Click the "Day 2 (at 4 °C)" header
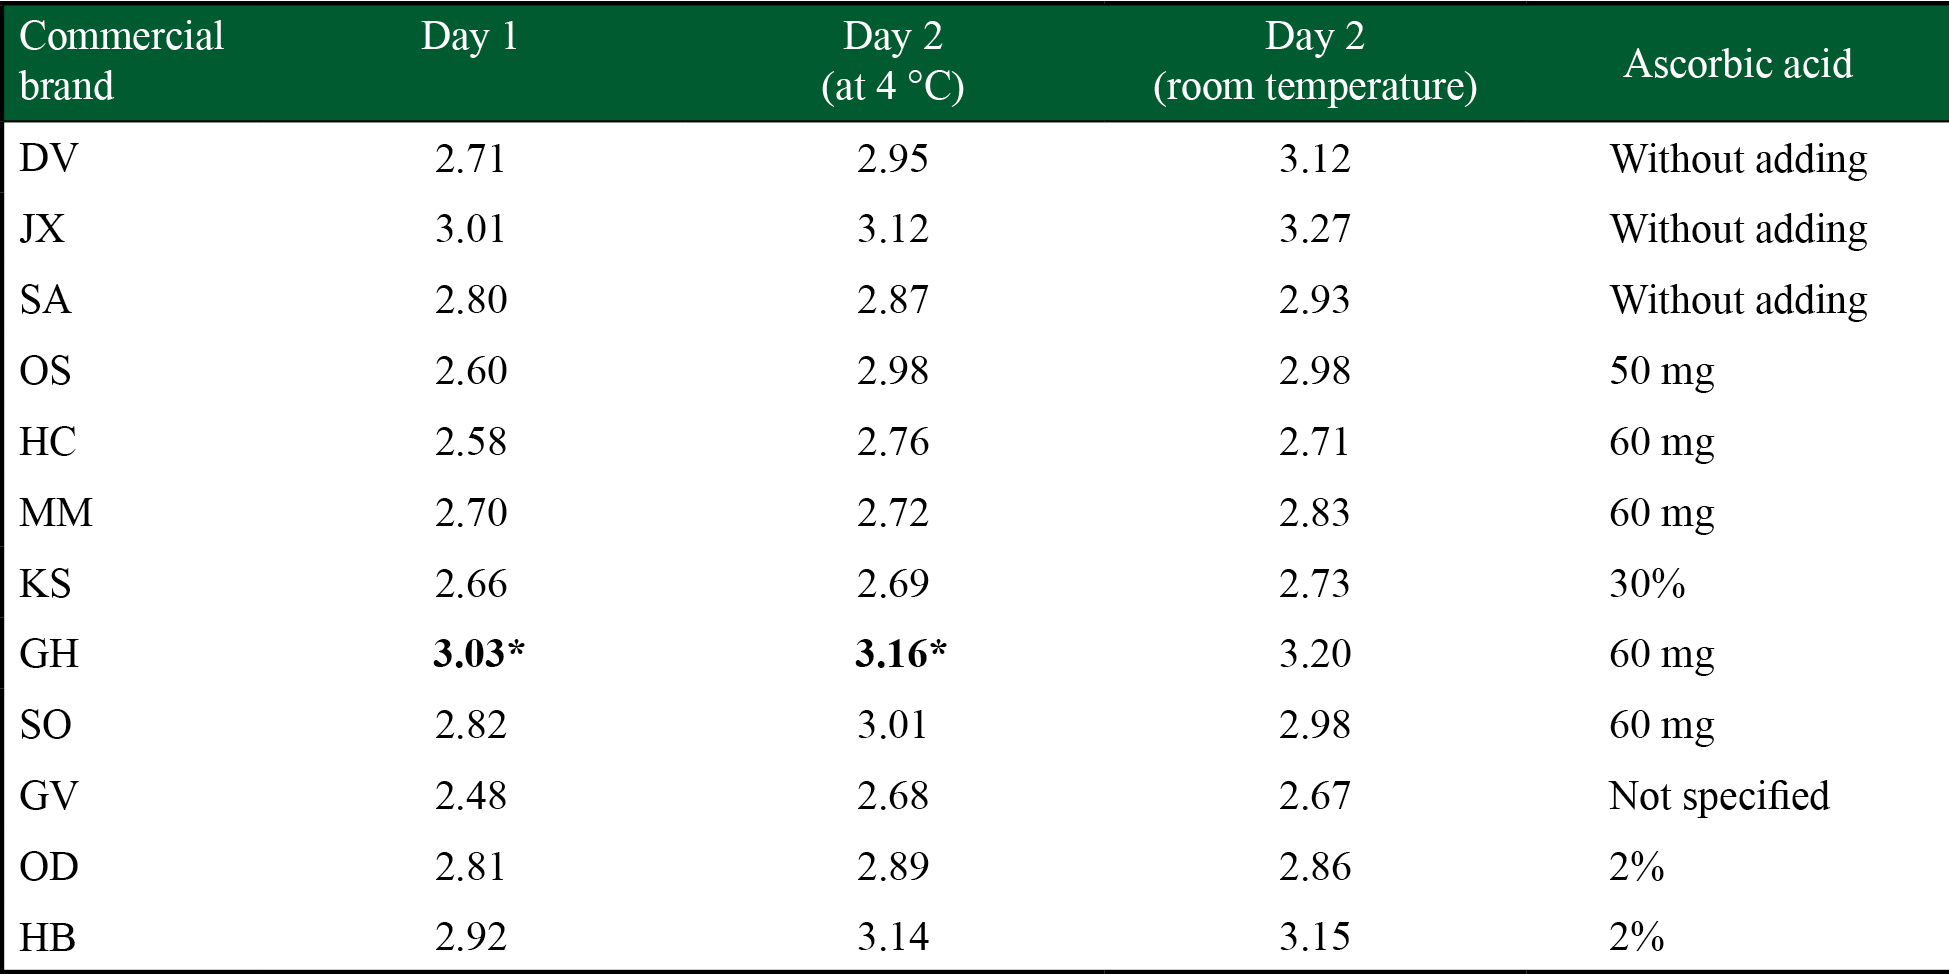The width and height of the screenshot is (1949, 974). click(892, 61)
